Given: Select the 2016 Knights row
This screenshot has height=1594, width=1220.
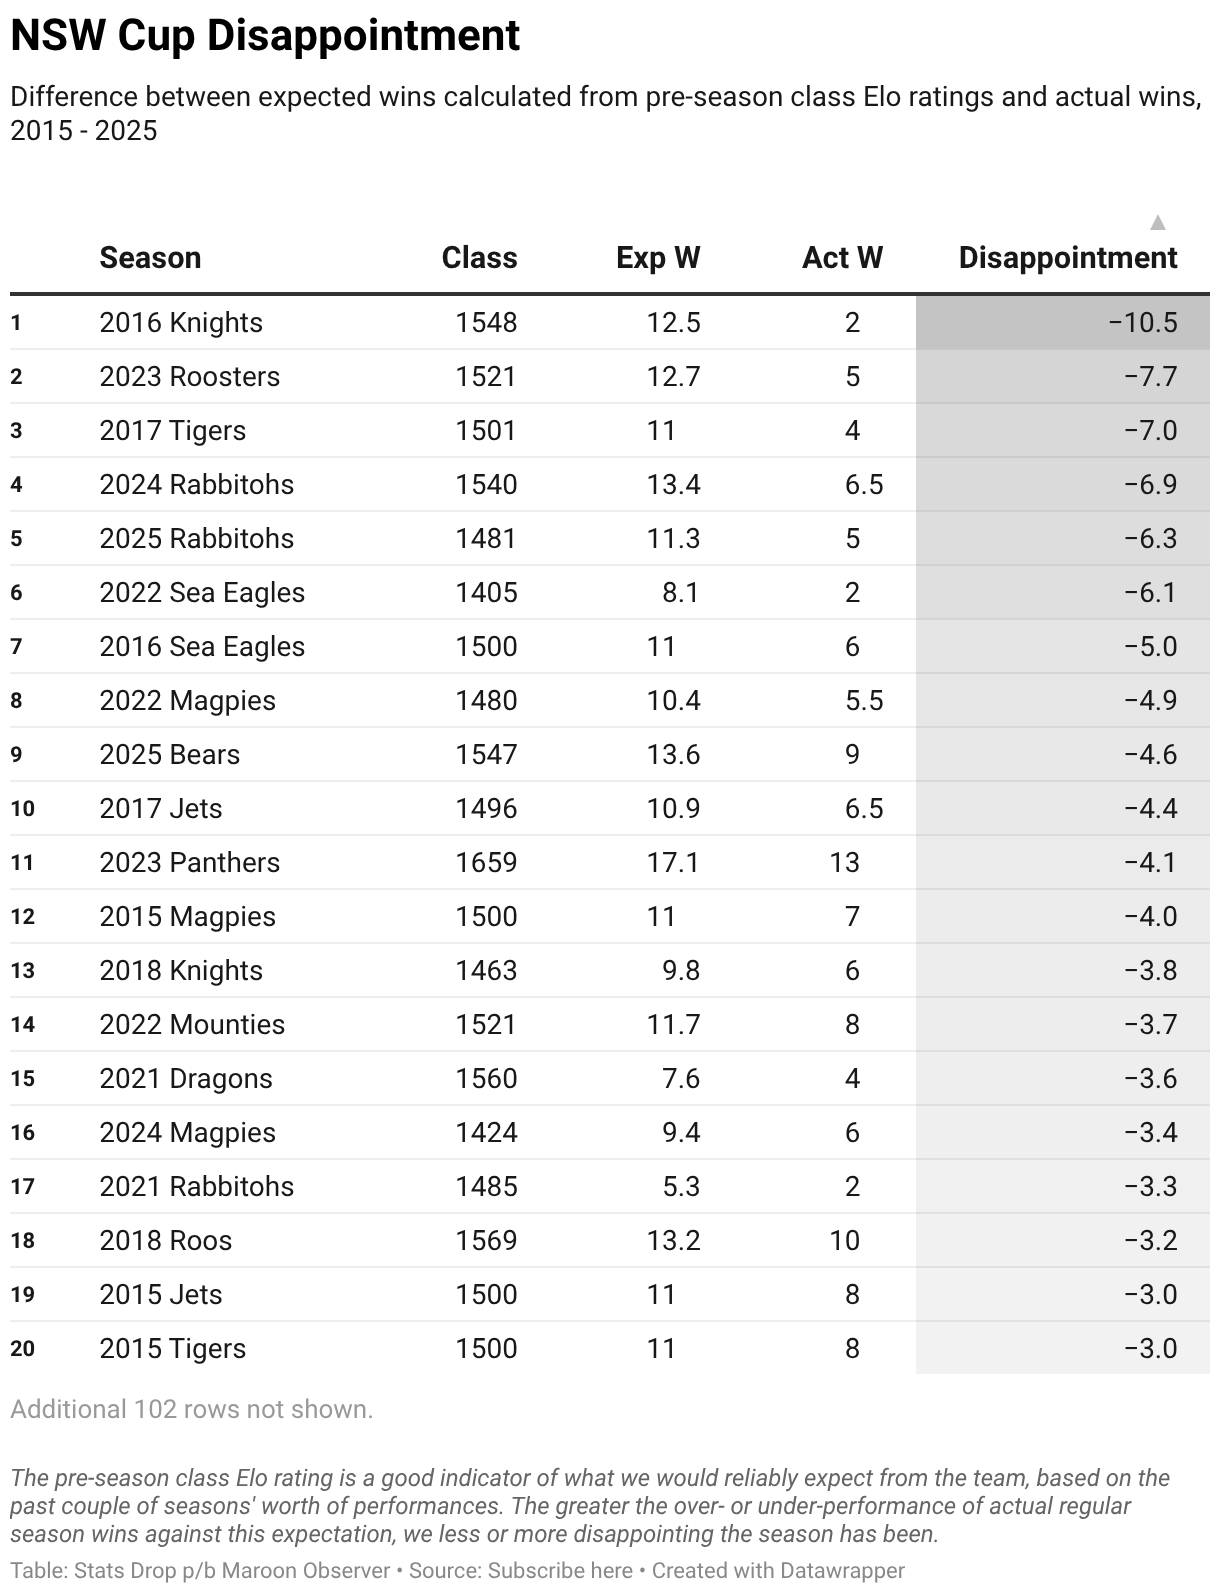Looking at the screenshot, I should click(x=610, y=322).
